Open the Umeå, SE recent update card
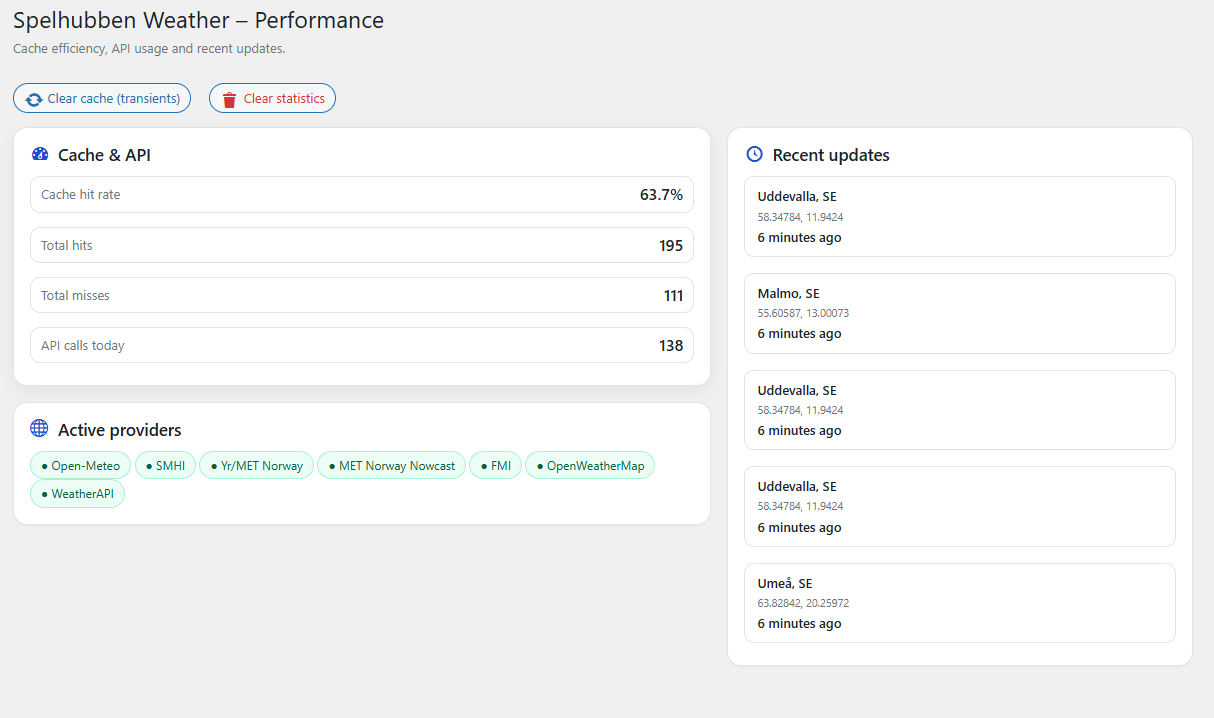 tap(959, 603)
